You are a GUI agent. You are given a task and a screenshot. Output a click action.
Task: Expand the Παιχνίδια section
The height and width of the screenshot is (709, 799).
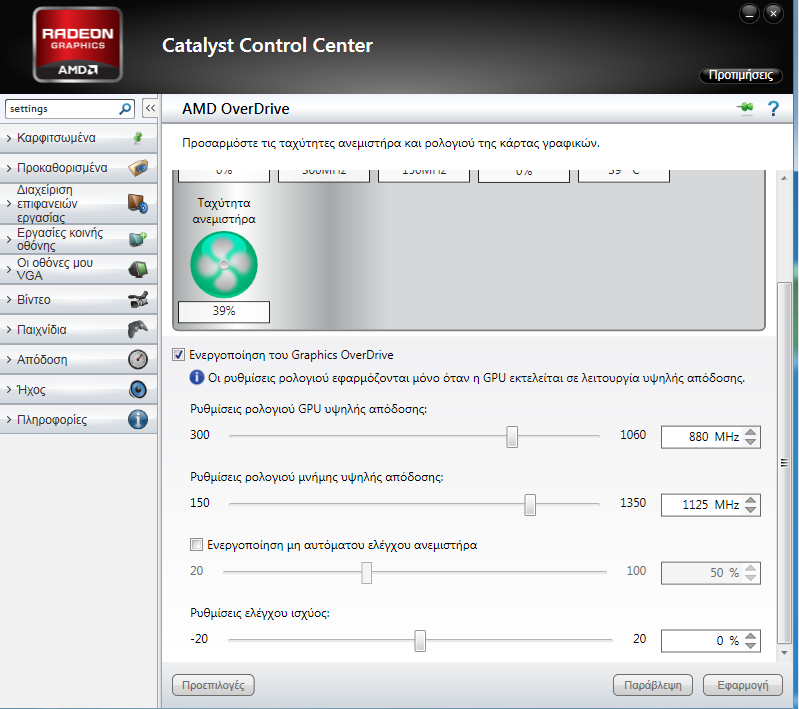[x=78, y=329]
